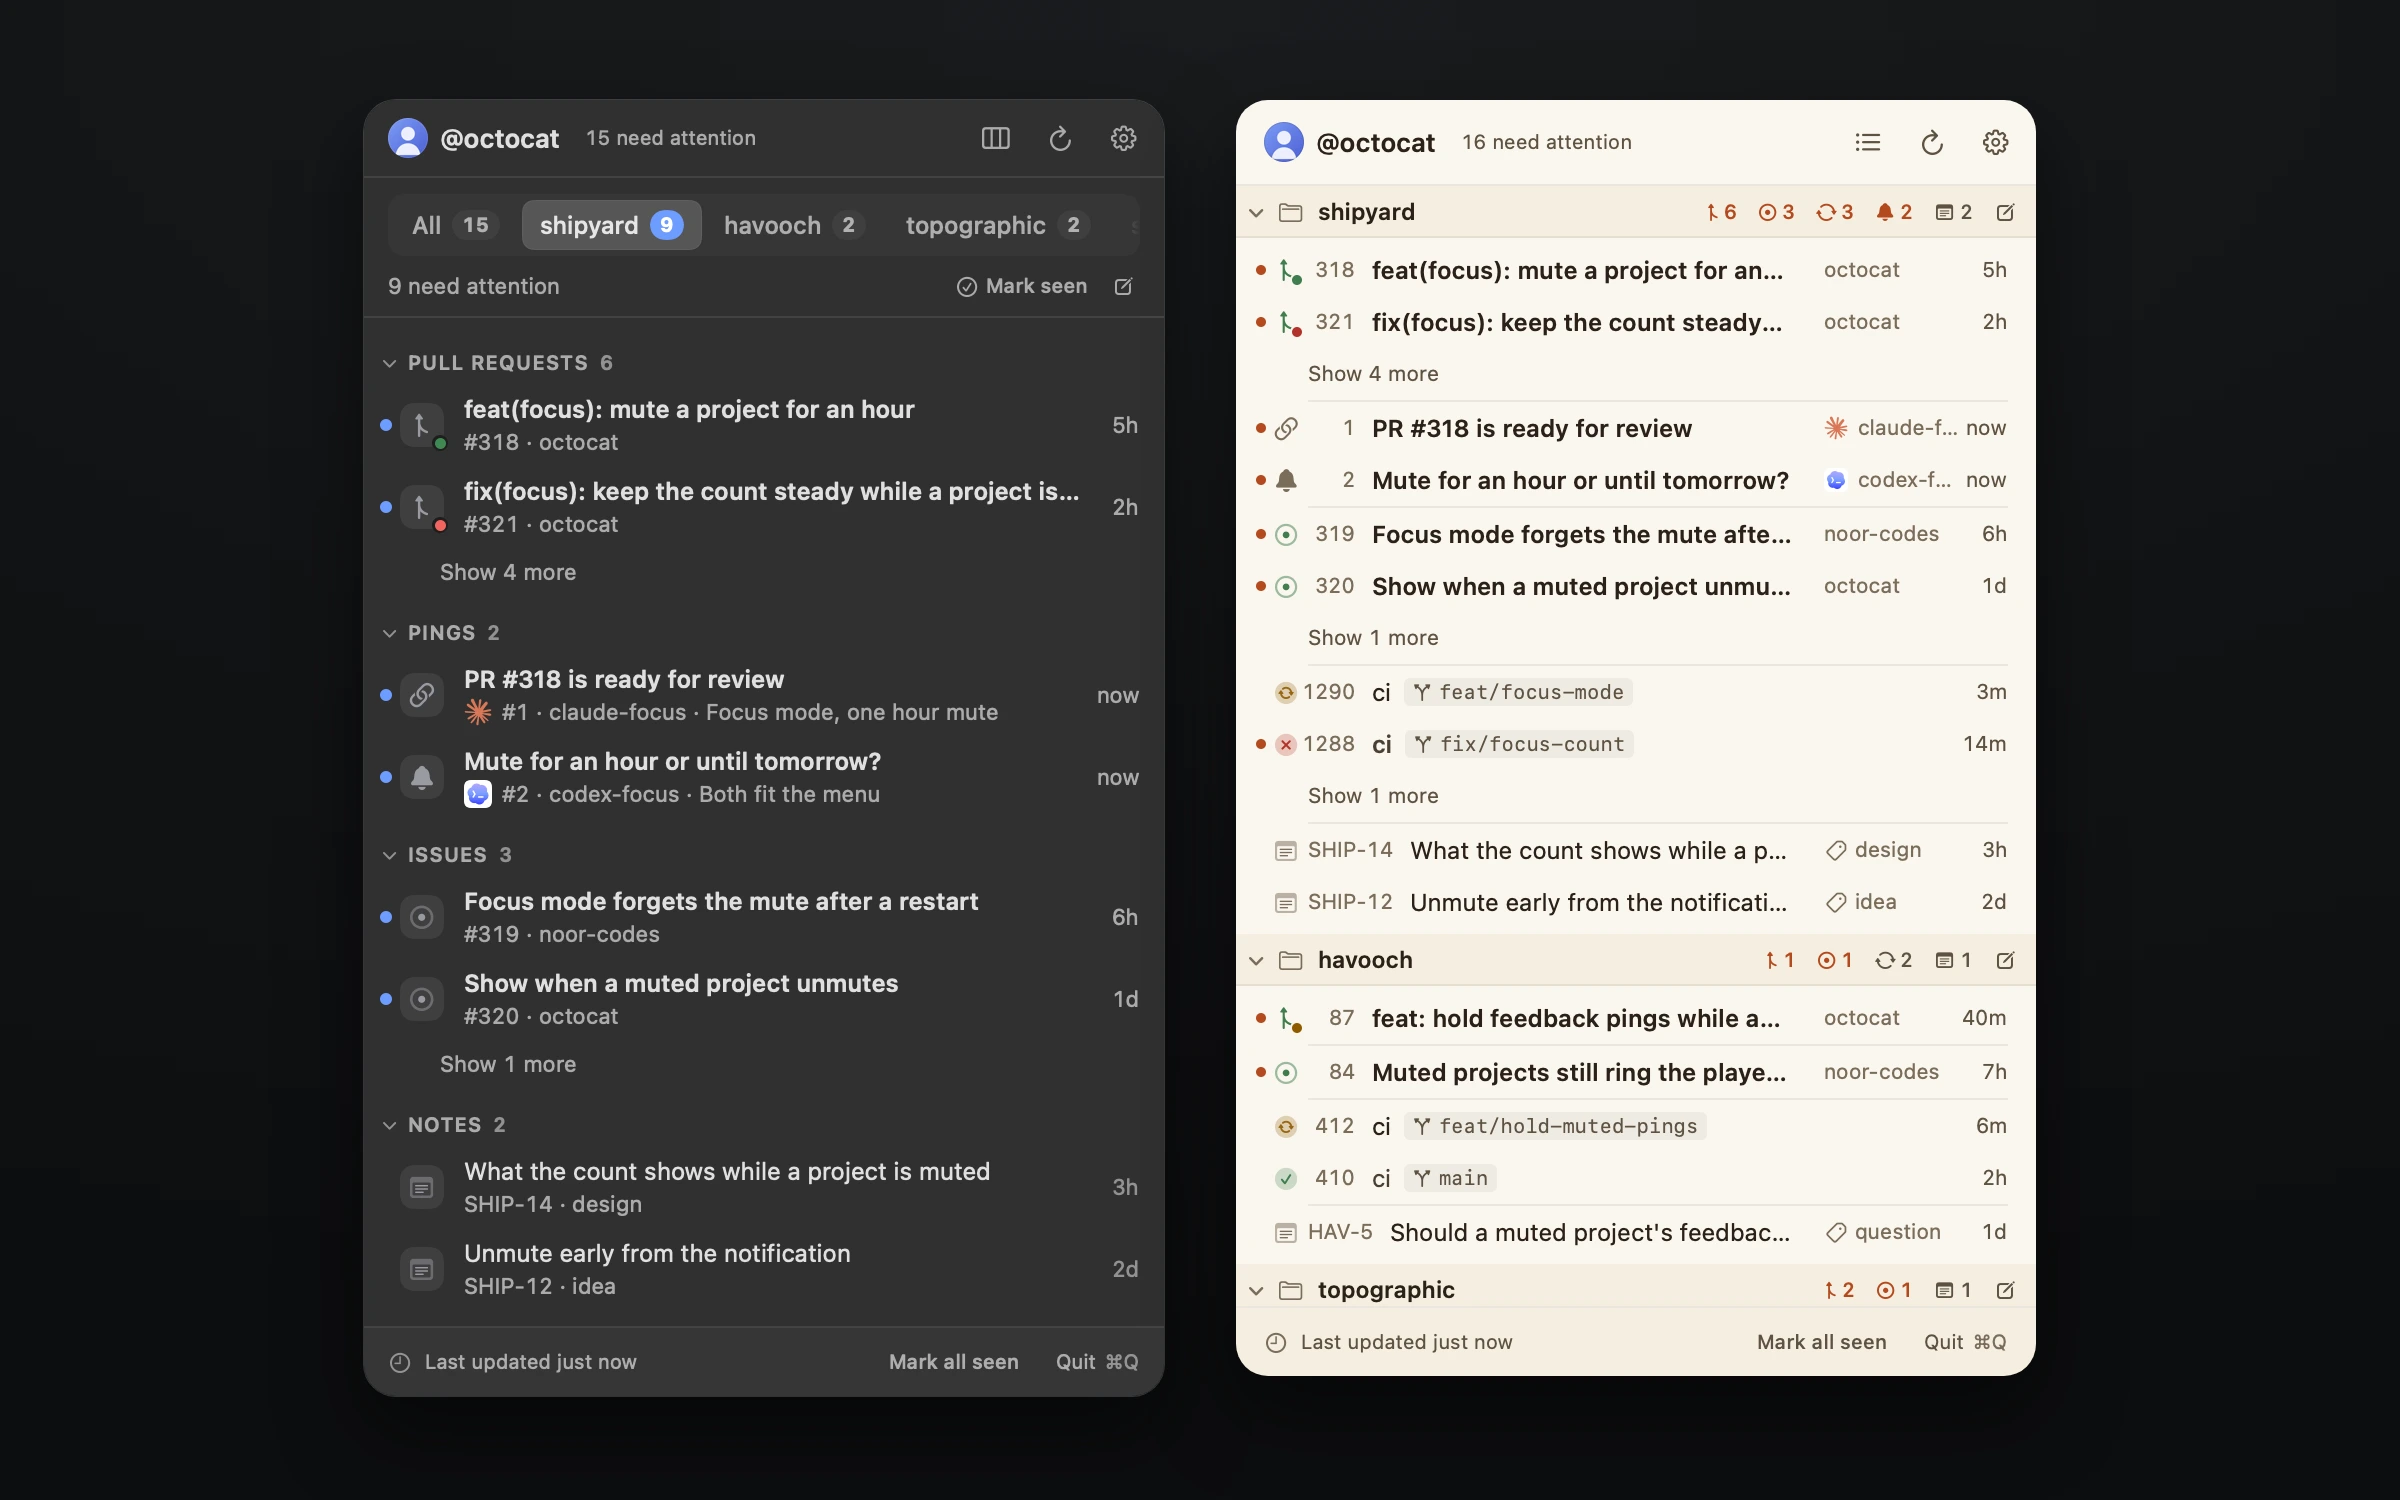Click topographic pull request count badge 2
The height and width of the screenshot is (1500, 2400).
click(x=1839, y=1290)
